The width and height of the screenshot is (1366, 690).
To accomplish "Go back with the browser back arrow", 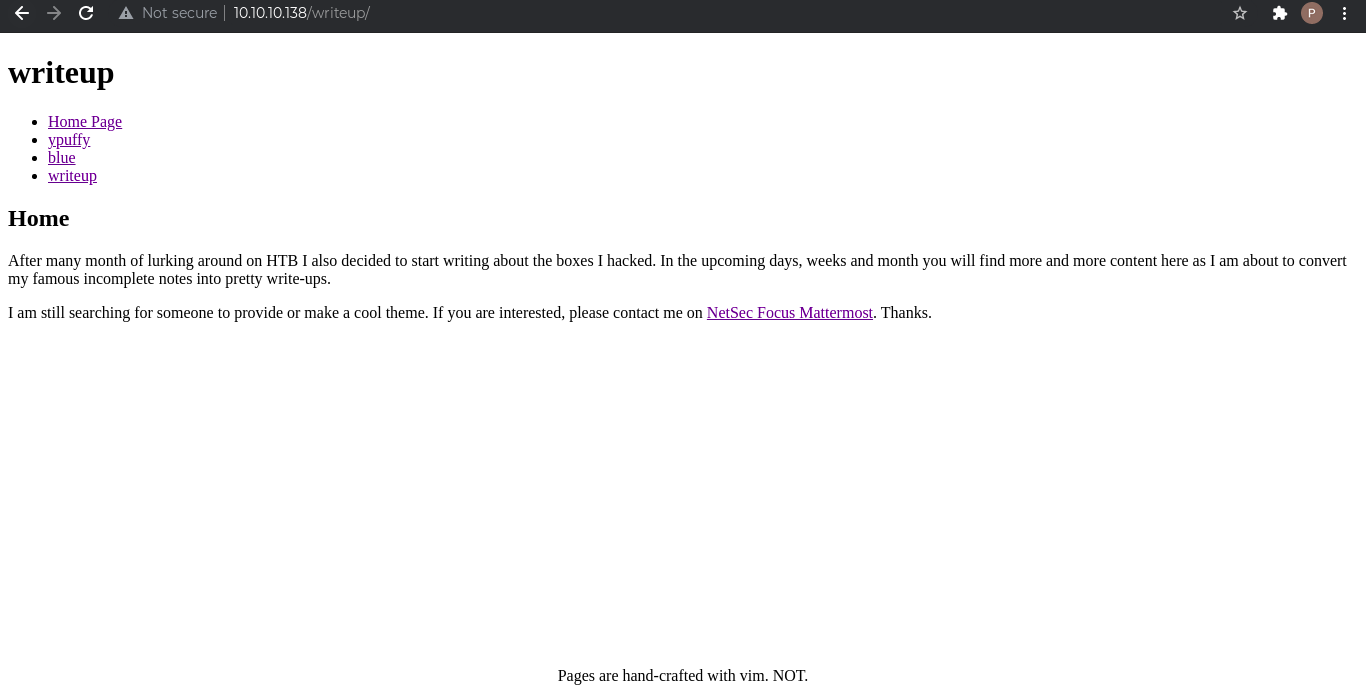I will click(x=21, y=13).
